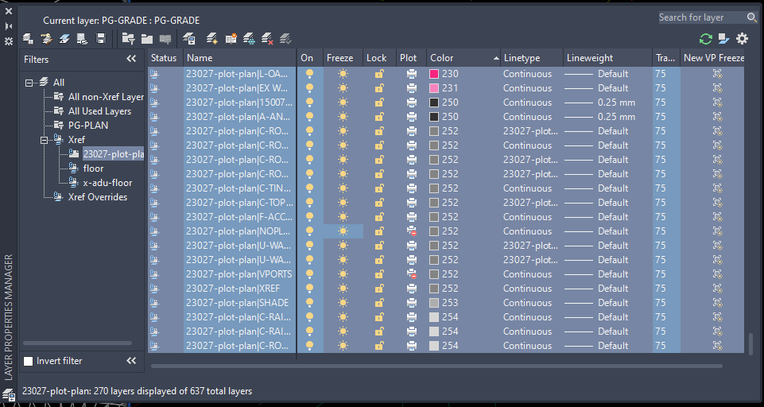Click the palette auto-hide icon on left strip

tap(9, 26)
